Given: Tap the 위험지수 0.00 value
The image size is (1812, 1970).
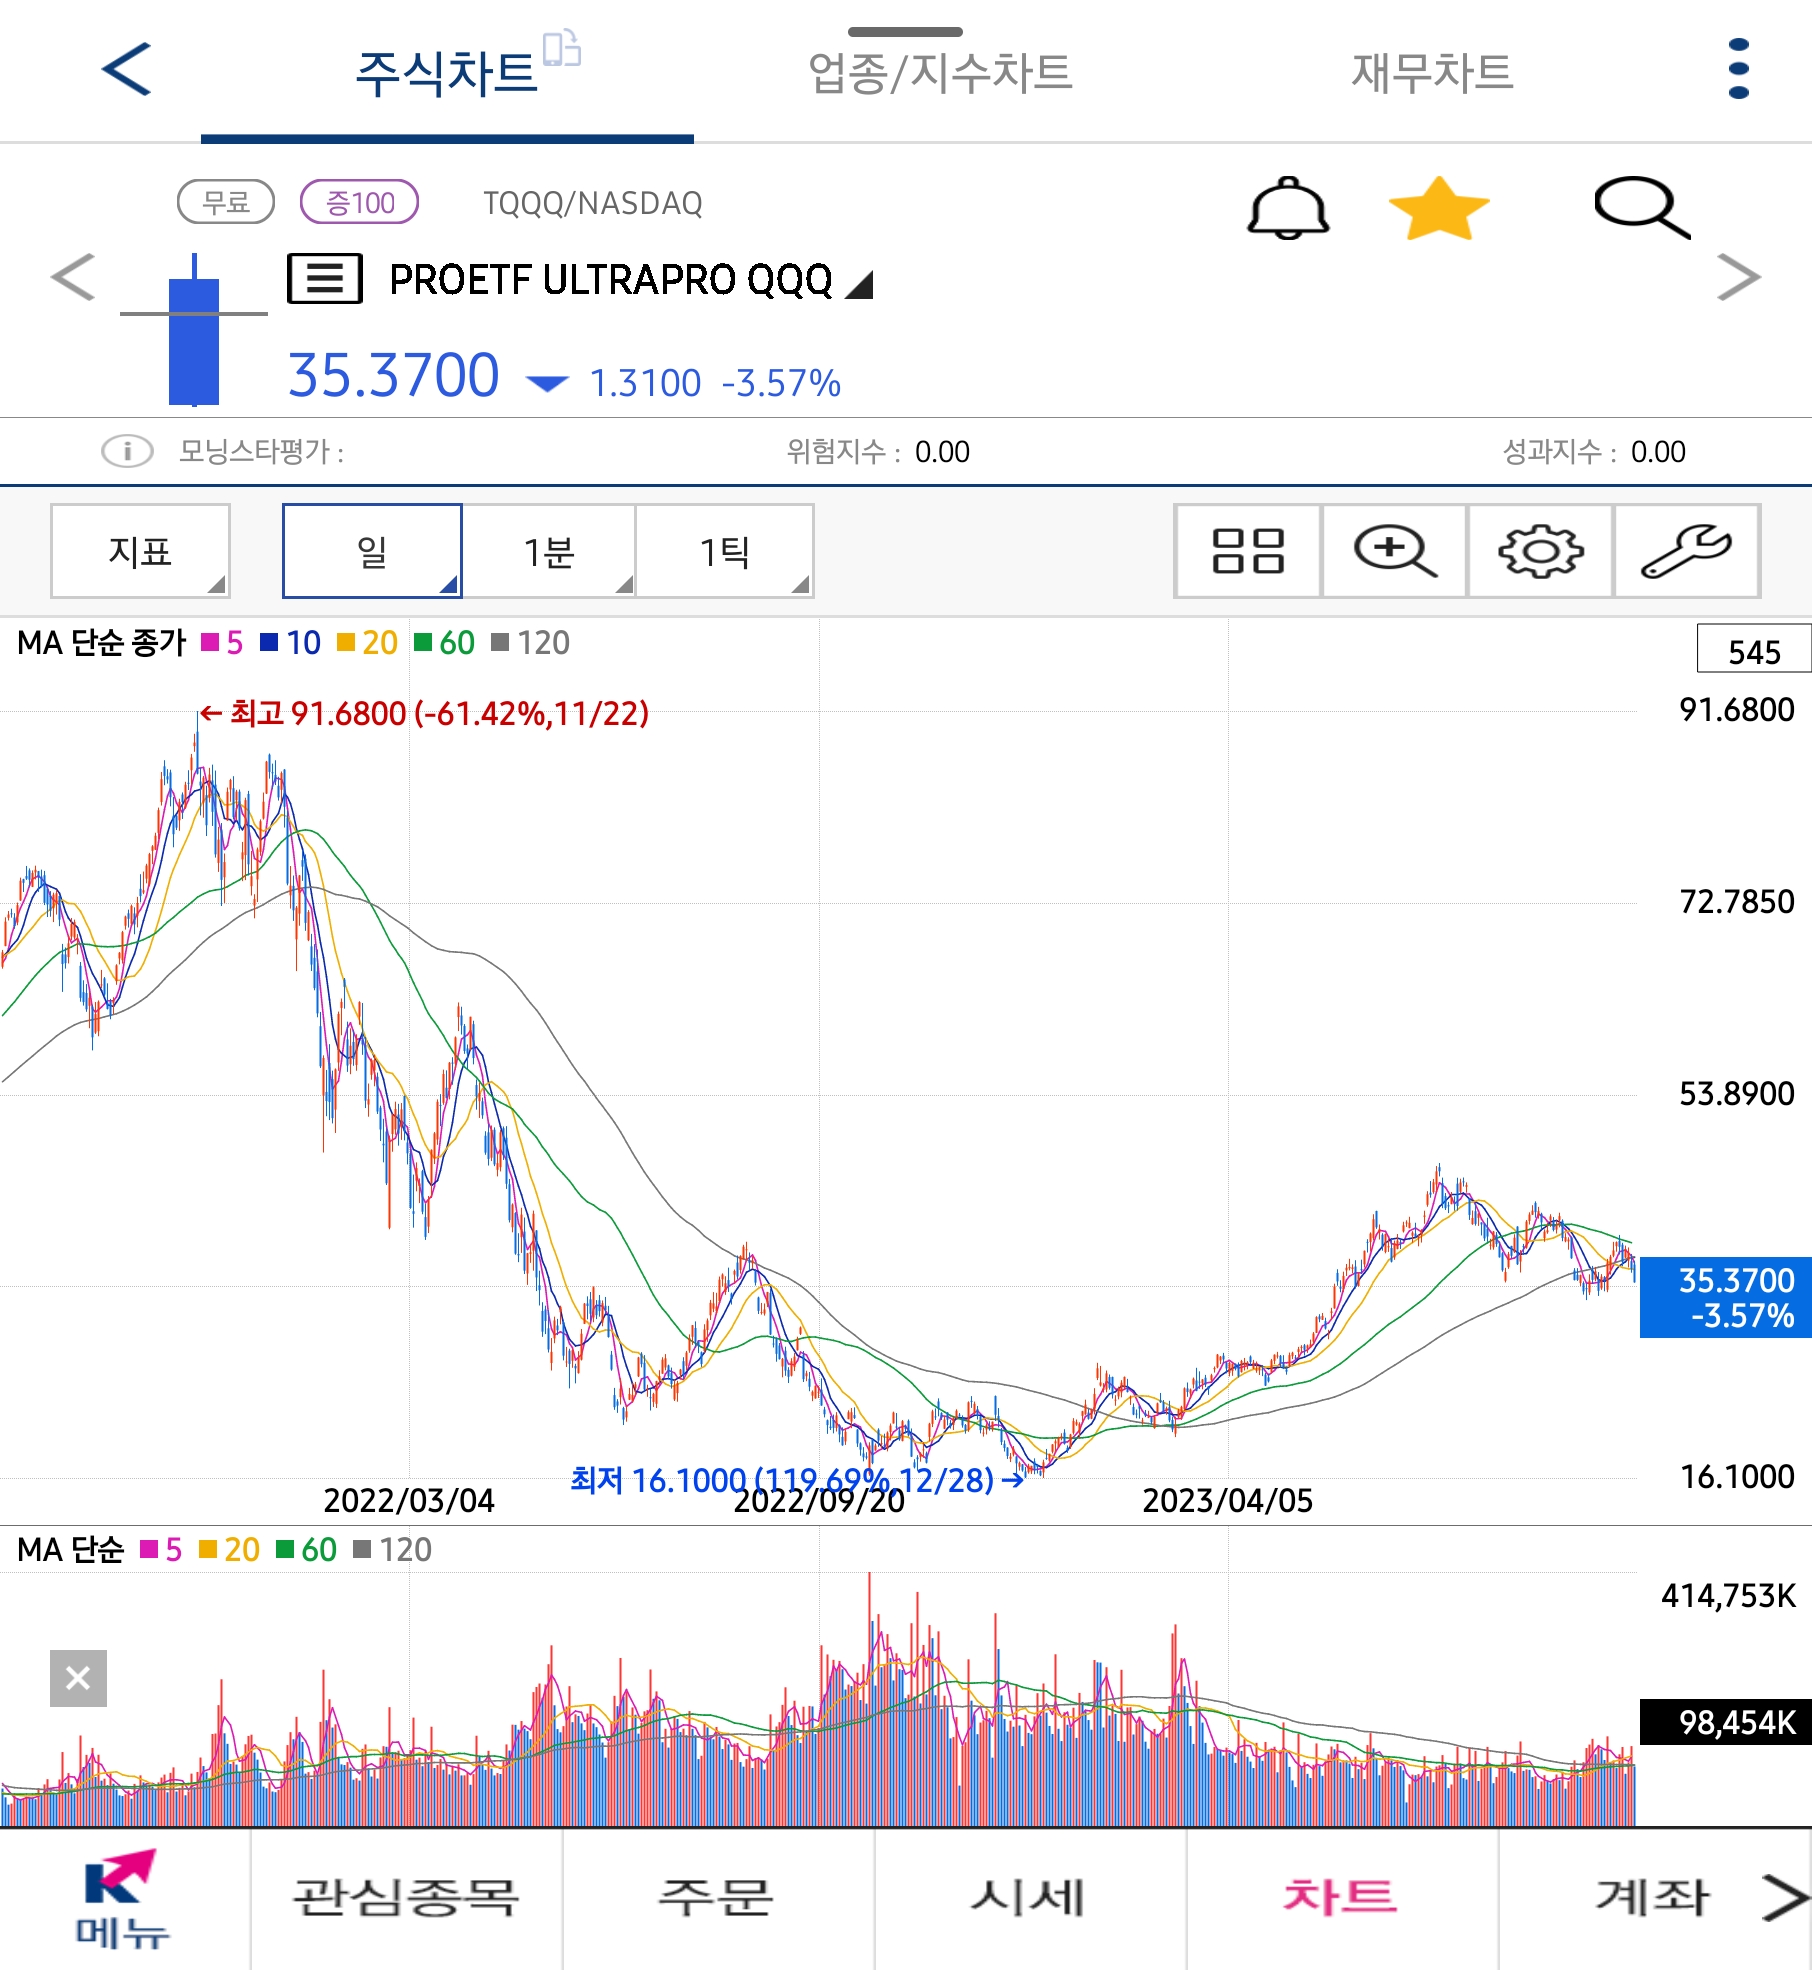Looking at the screenshot, I should click(942, 452).
